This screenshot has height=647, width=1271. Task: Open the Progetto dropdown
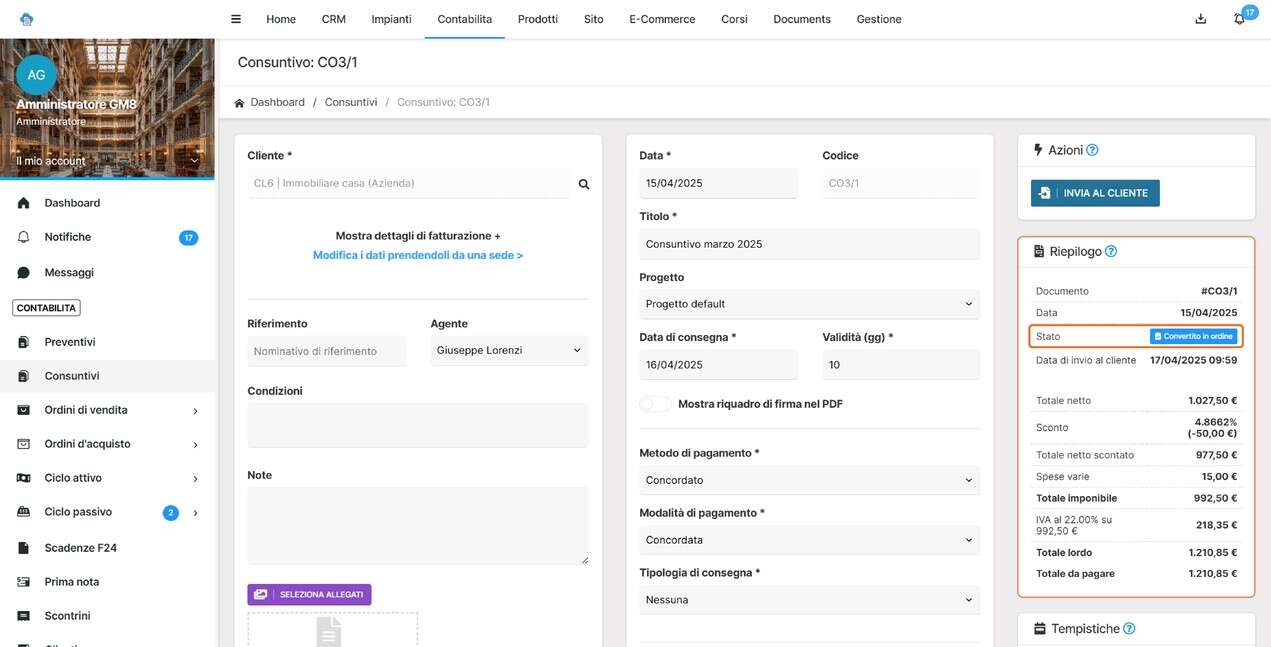coord(808,304)
